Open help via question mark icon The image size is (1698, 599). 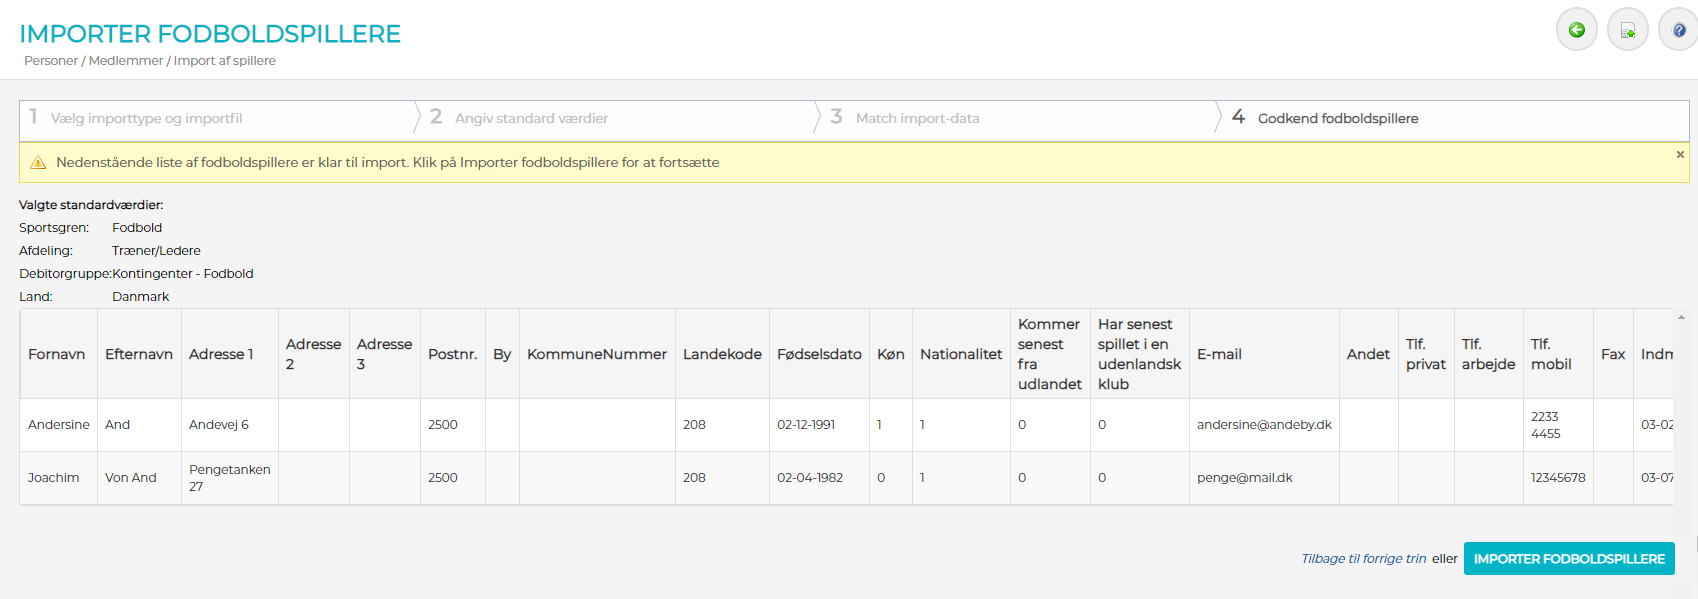(x=1678, y=30)
